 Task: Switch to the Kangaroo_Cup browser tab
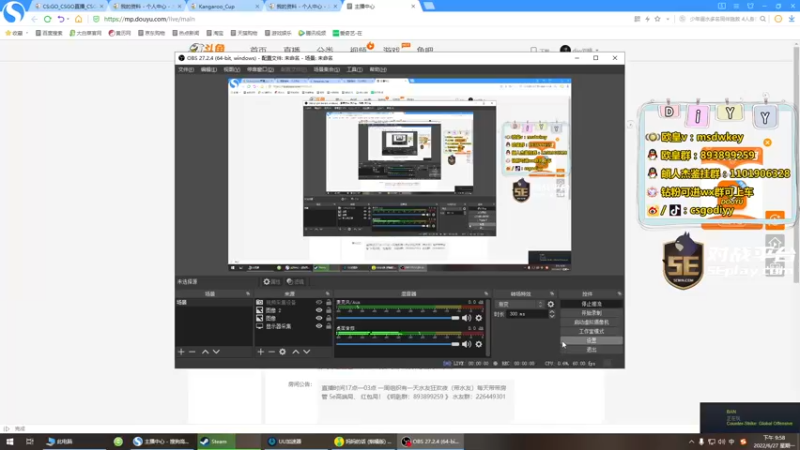(222, 6)
